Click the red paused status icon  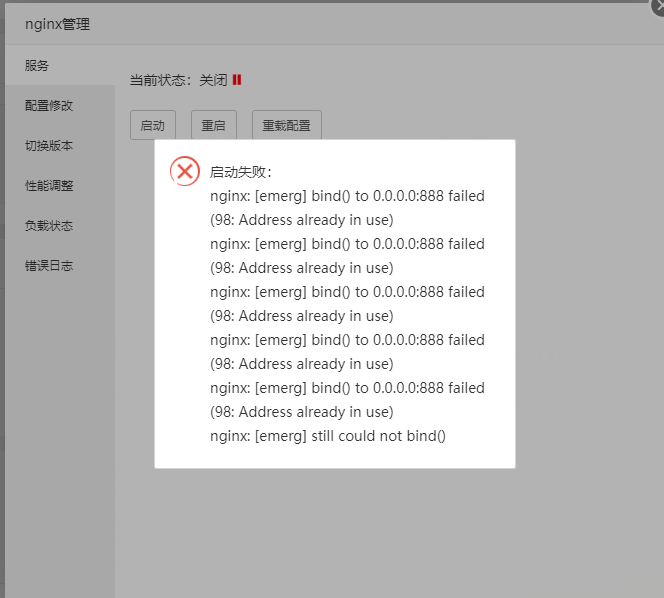click(237, 80)
